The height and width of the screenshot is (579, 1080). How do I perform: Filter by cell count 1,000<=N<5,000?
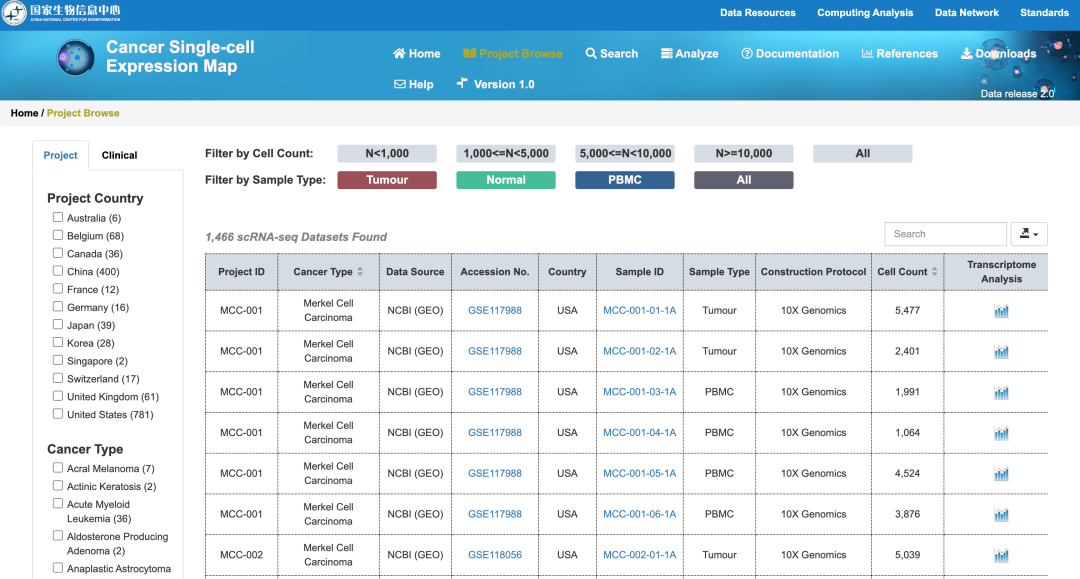pyautogui.click(x=506, y=154)
